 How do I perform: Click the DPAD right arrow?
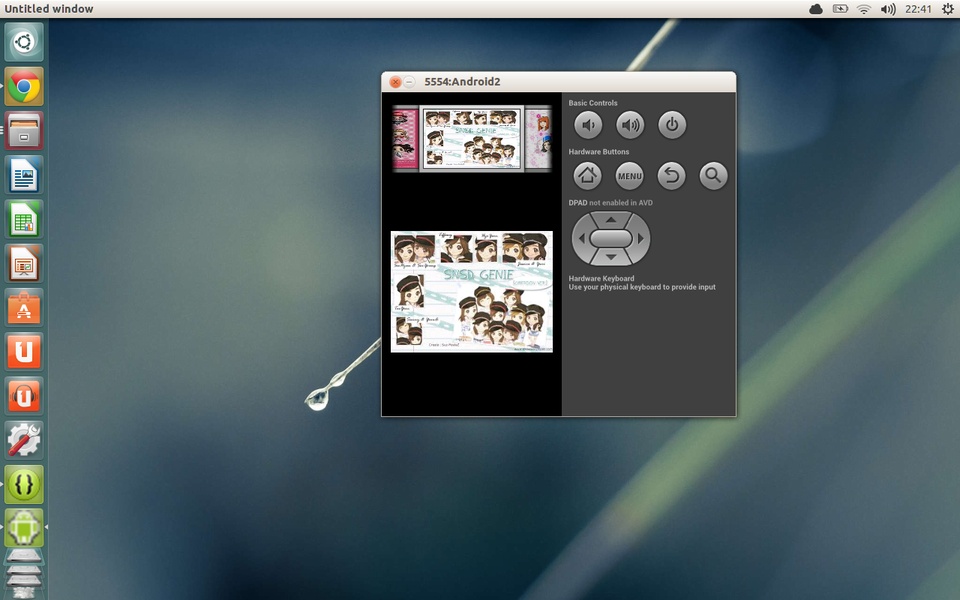tap(641, 239)
